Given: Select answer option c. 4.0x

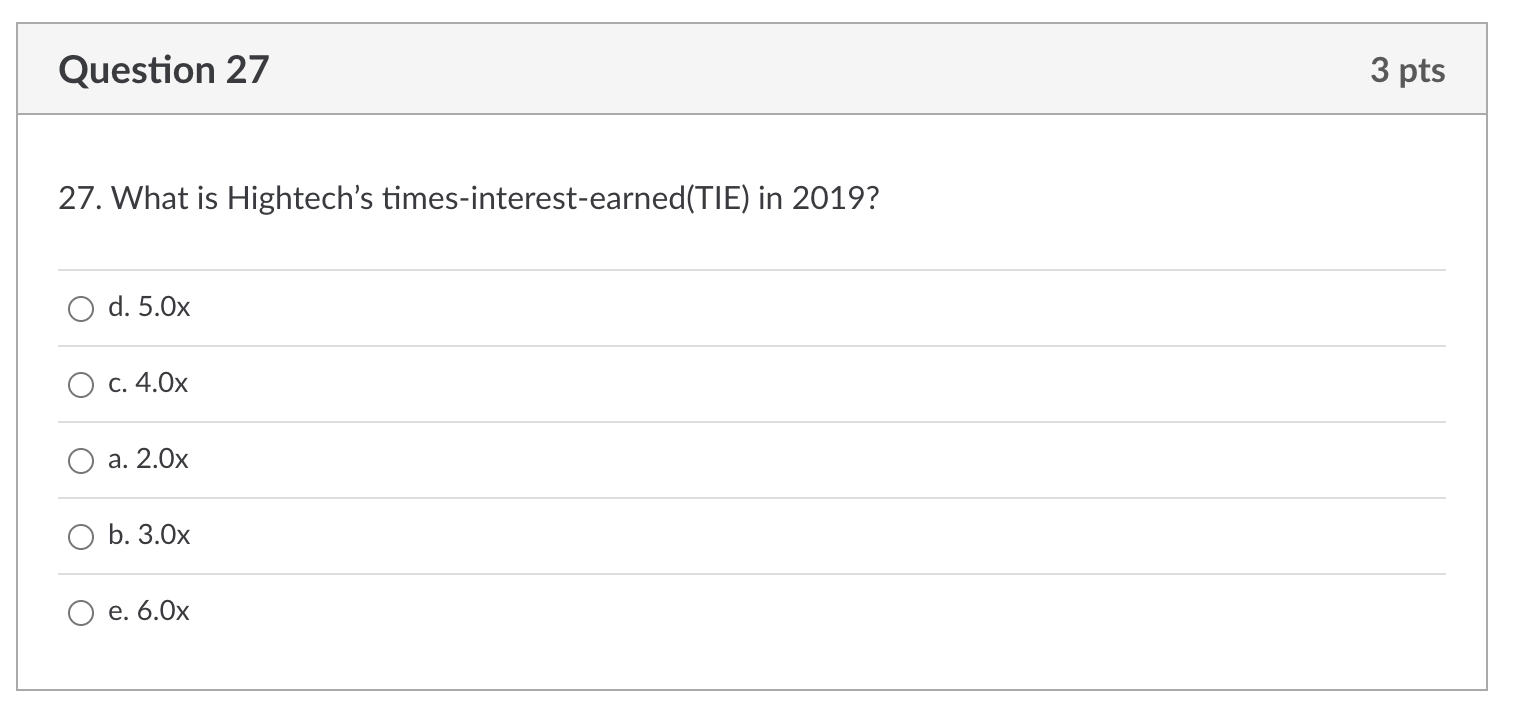Looking at the screenshot, I should point(81,384).
